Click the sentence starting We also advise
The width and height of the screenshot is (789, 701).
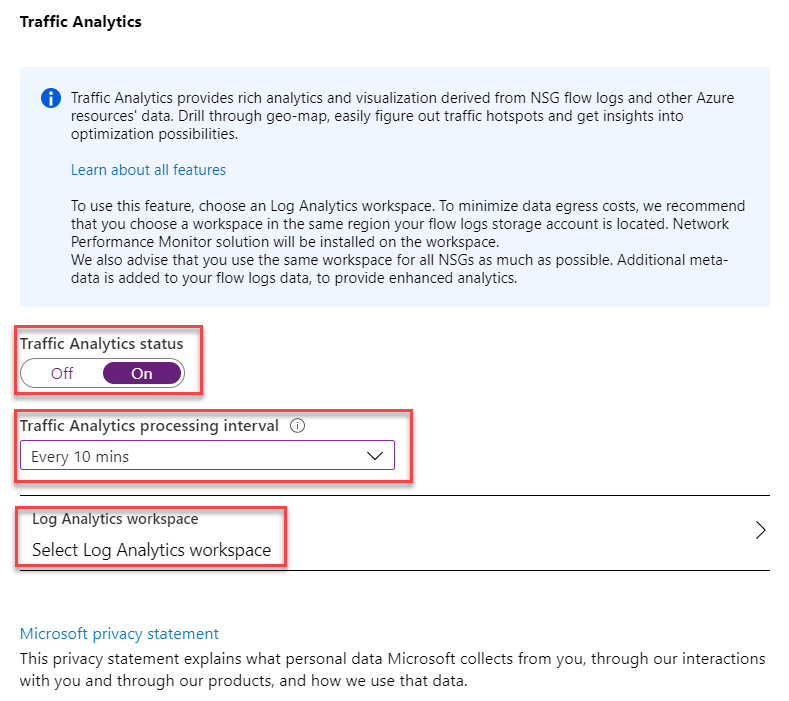pos(400,269)
